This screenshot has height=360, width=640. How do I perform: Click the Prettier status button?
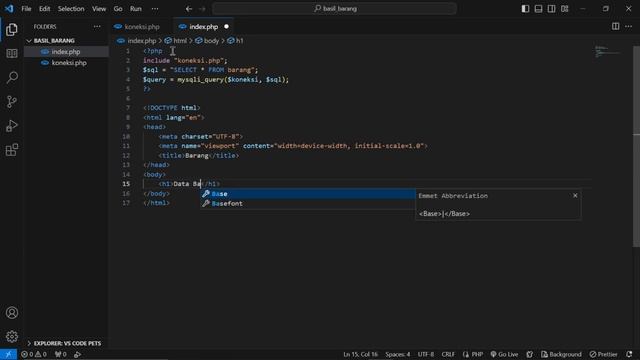coord(604,354)
